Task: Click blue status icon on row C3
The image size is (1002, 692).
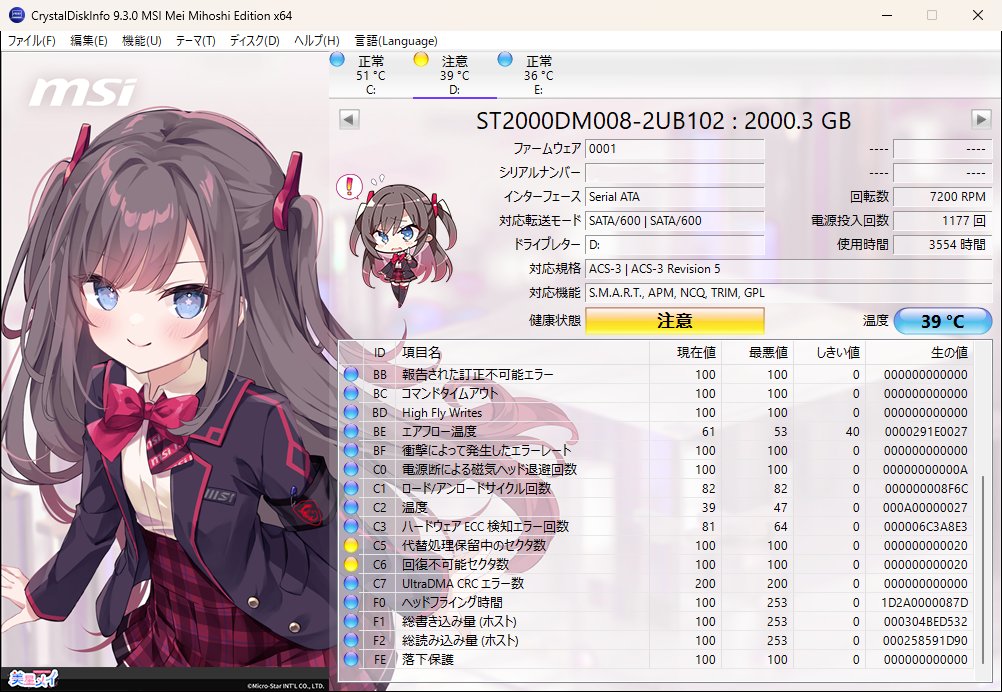Action: (x=351, y=527)
